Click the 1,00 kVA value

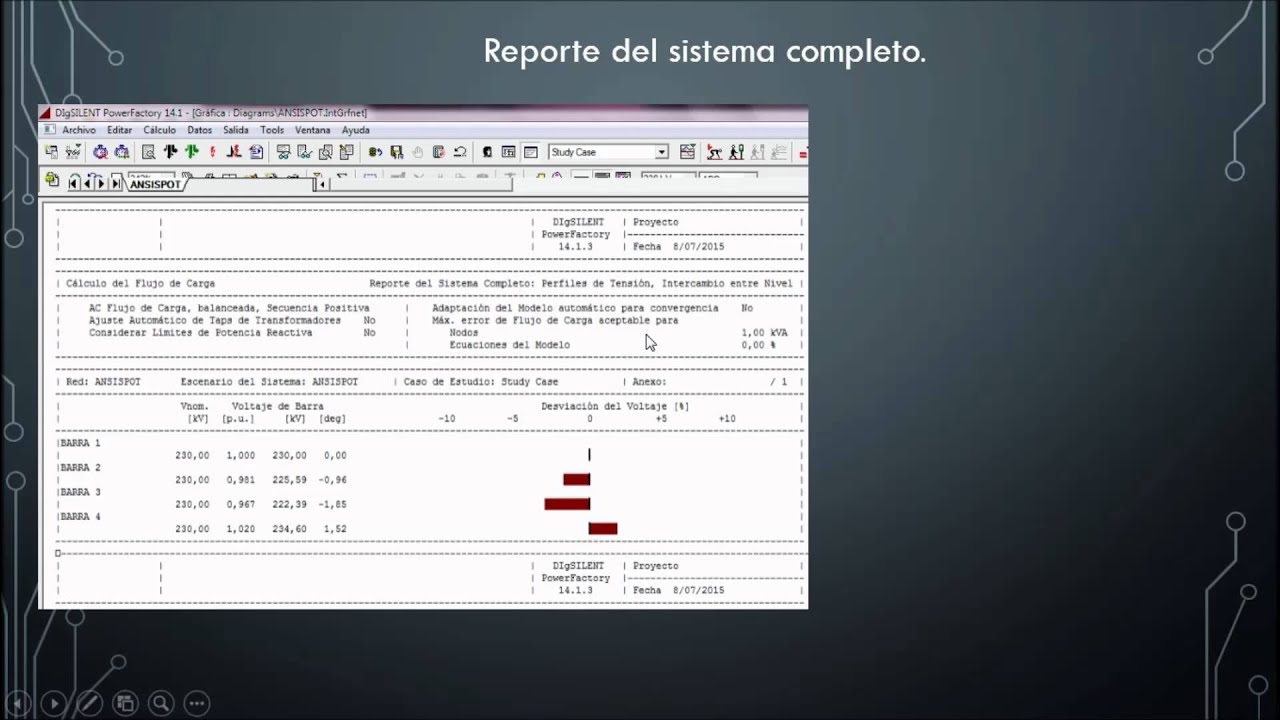765,333
